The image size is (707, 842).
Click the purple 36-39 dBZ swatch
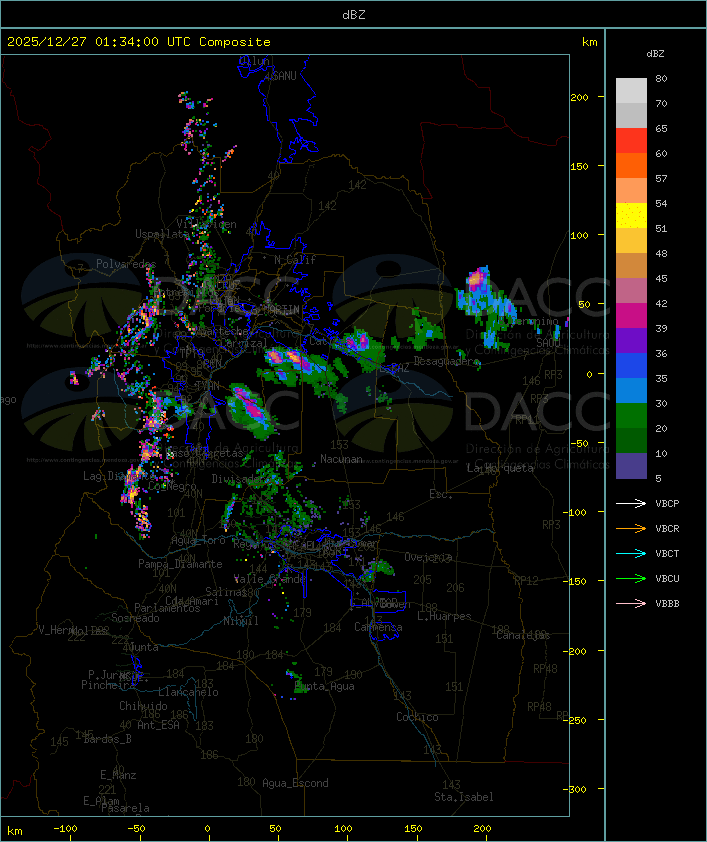tap(631, 340)
